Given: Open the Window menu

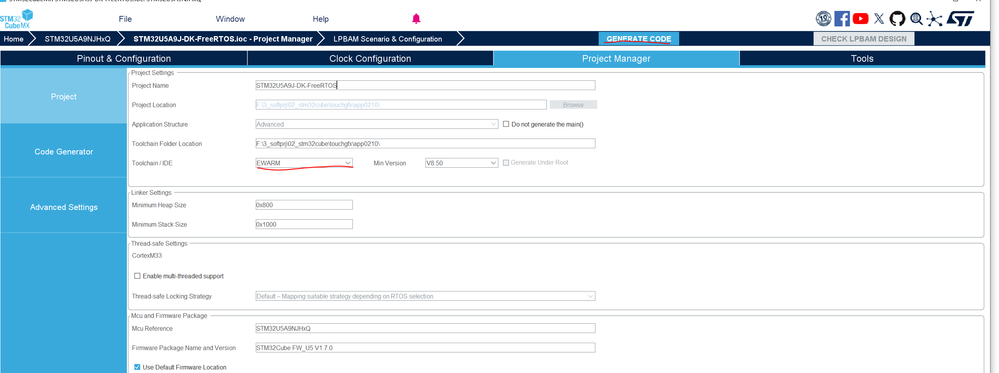Looking at the screenshot, I should 230,19.
